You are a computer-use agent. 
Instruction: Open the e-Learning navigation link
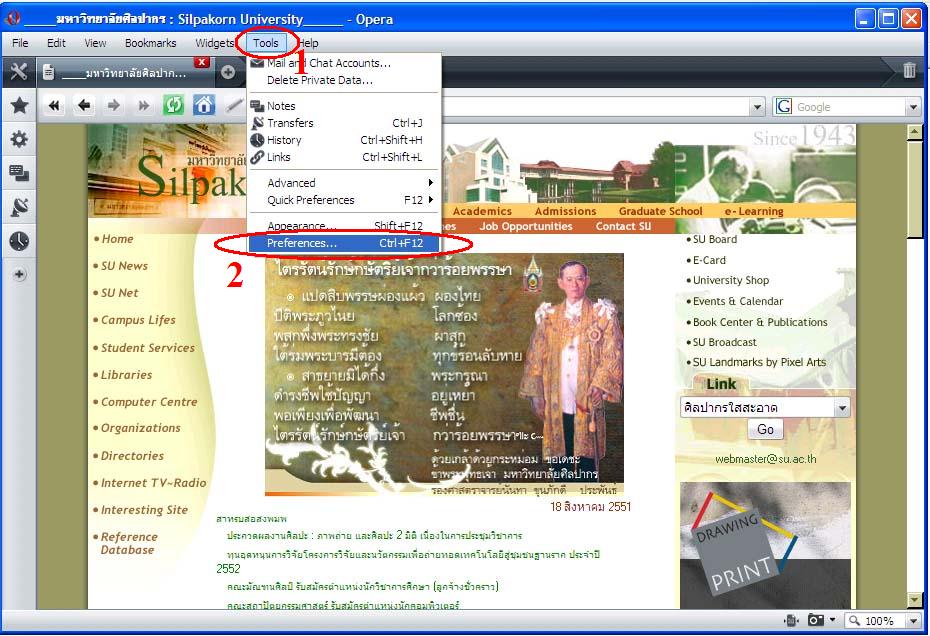pyautogui.click(x=754, y=211)
